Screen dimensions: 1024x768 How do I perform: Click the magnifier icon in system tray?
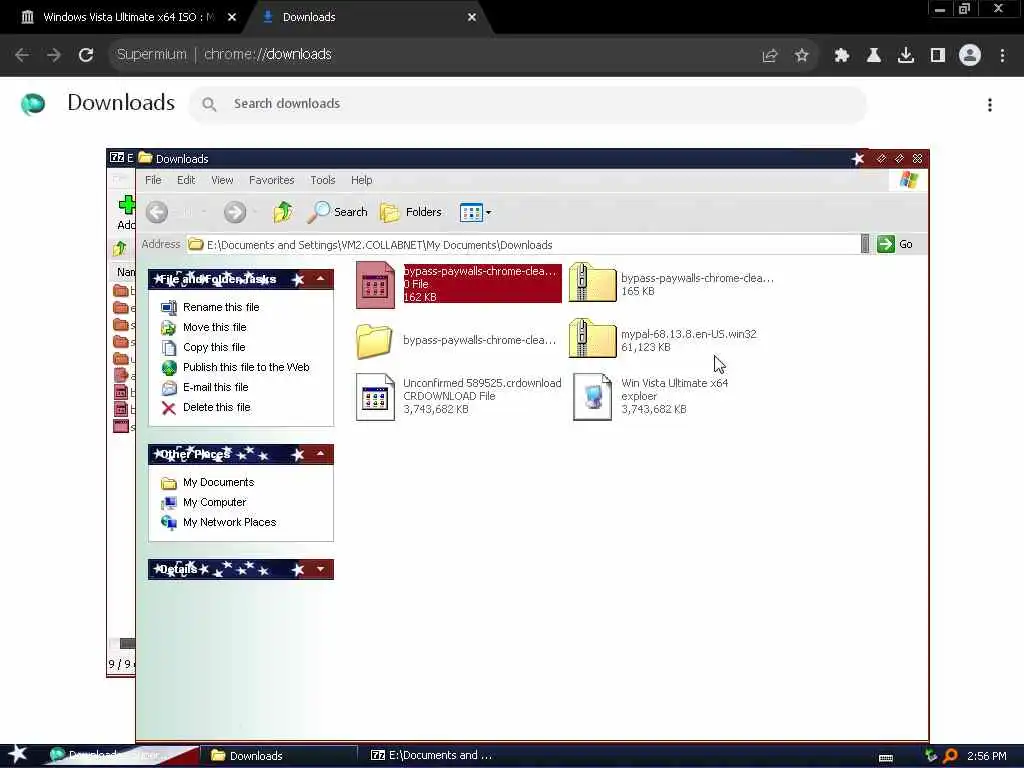(x=950, y=756)
